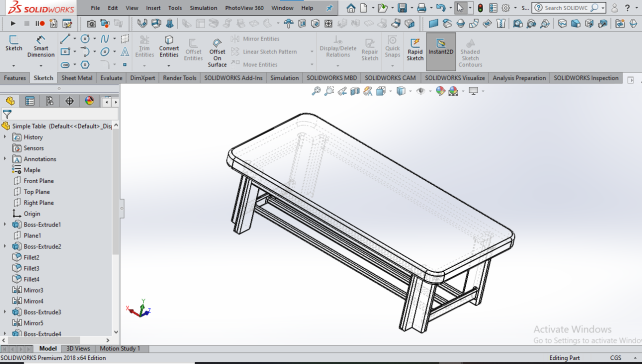Open the Motion Study 1 tab
Screen dimensions: 642x364
(120, 348)
